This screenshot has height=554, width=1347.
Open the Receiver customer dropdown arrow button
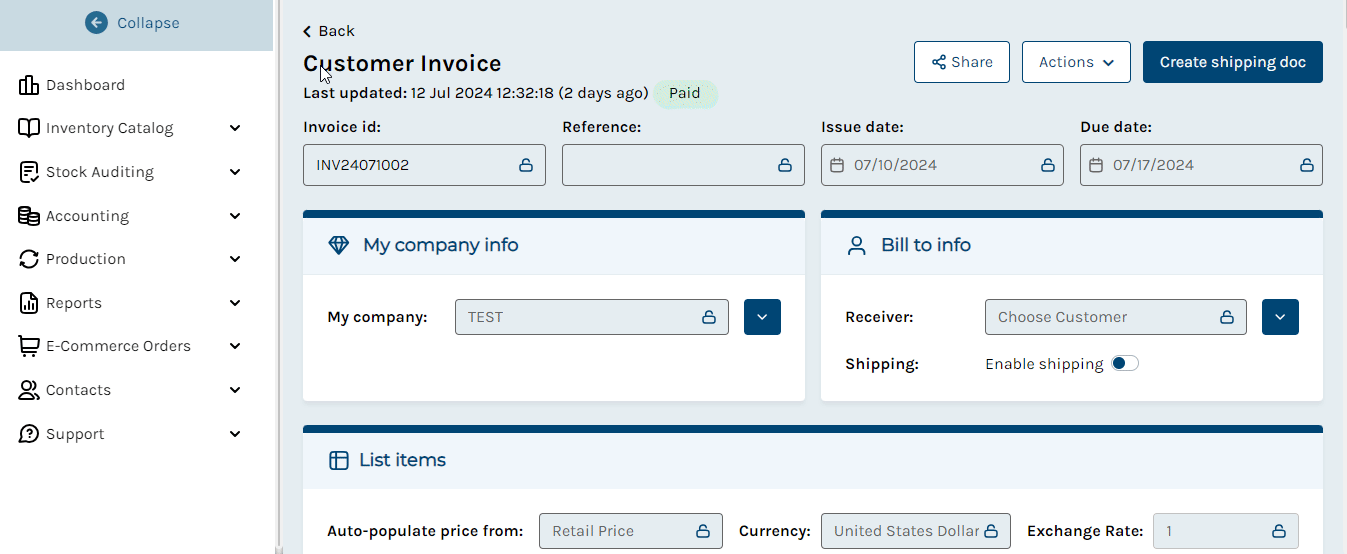(x=1280, y=317)
